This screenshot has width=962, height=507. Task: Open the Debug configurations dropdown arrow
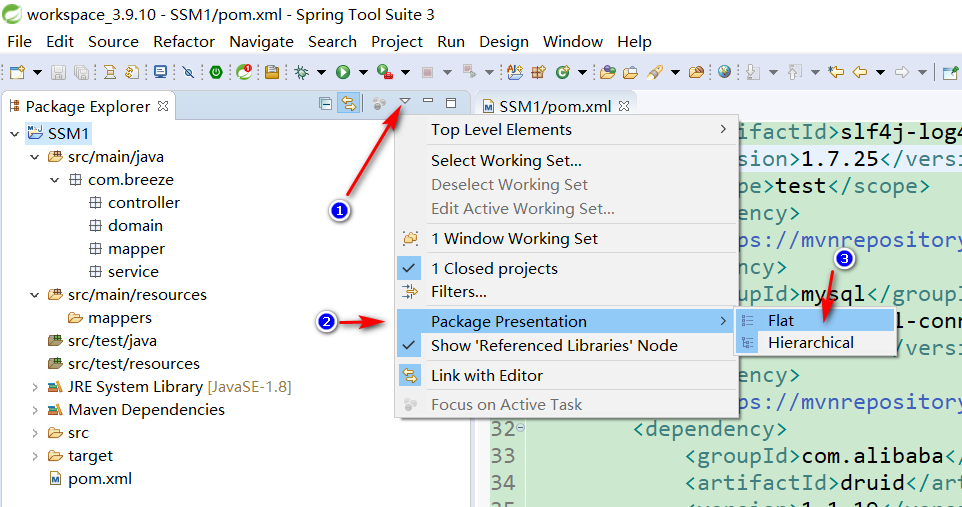[321, 72]
